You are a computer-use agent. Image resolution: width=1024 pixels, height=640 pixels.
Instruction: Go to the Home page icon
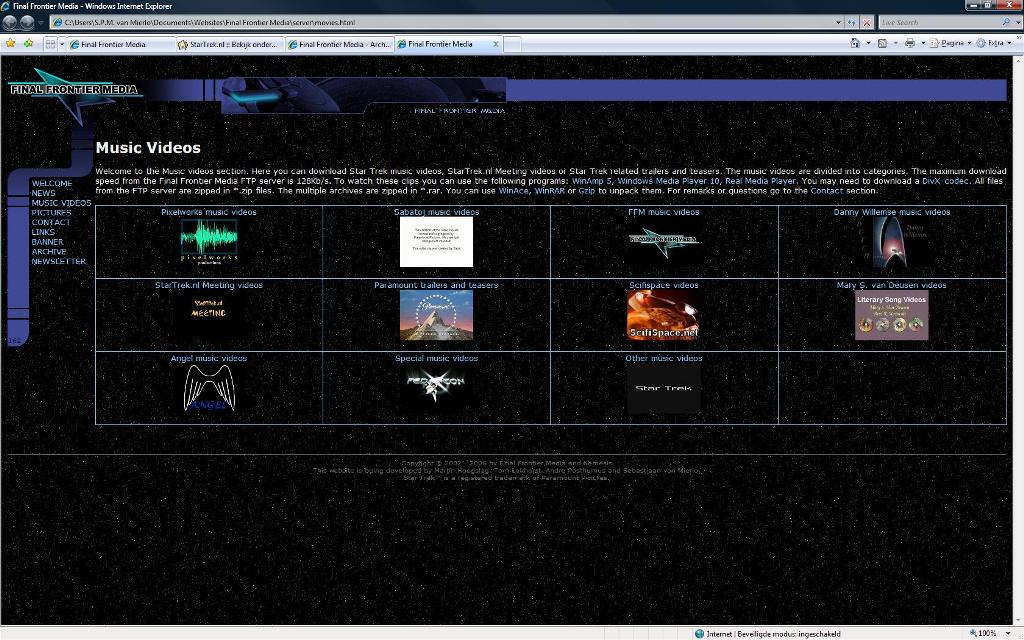(x=855, y=44)
